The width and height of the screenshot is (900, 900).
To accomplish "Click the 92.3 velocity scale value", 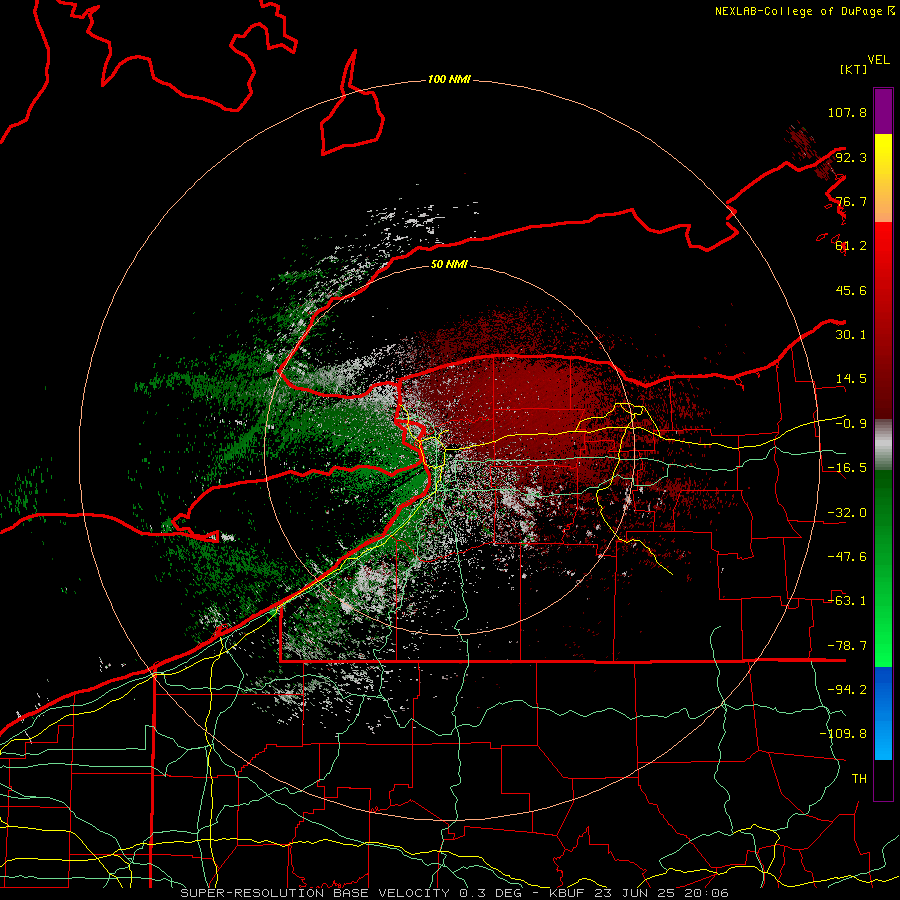I will pyautogui.click(x=851, y=157).
